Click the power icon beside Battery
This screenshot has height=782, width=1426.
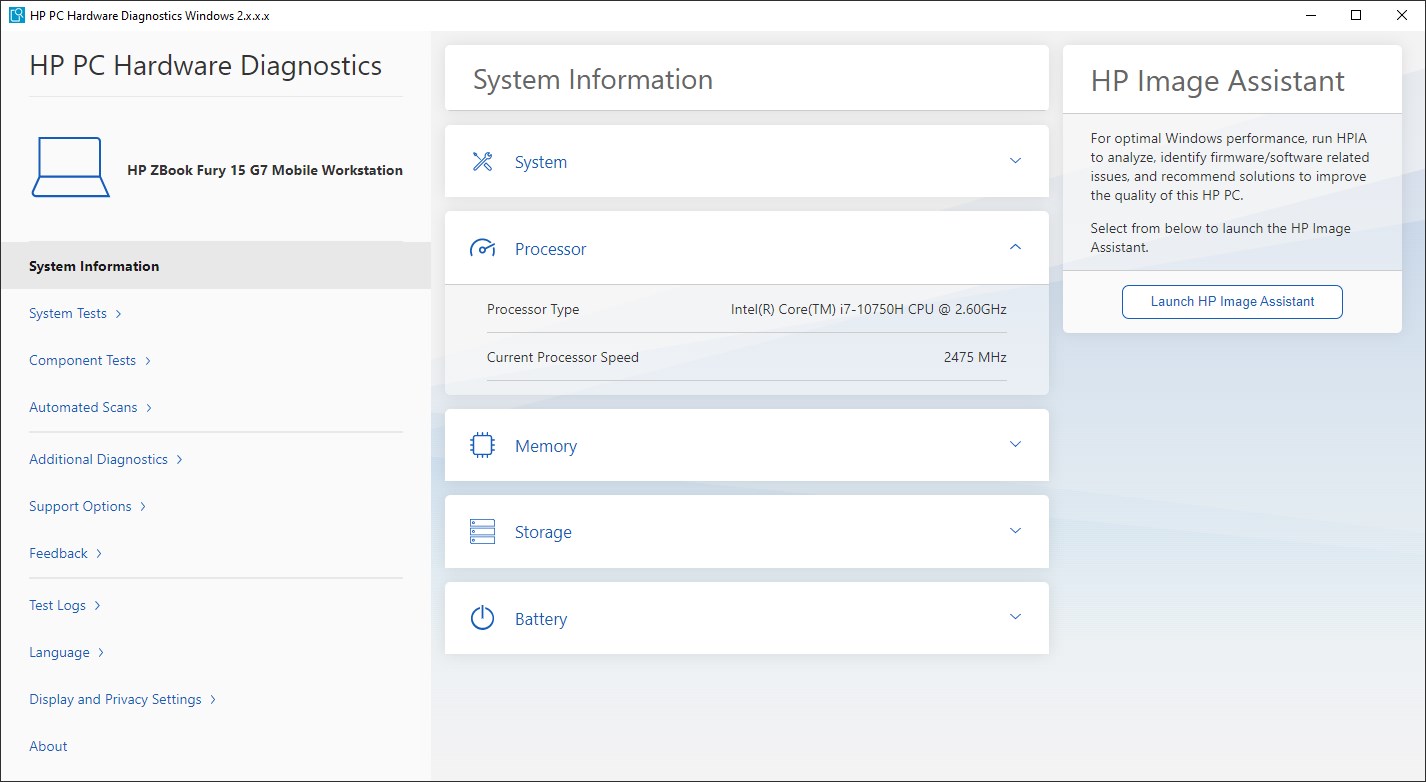pos(482,617)
